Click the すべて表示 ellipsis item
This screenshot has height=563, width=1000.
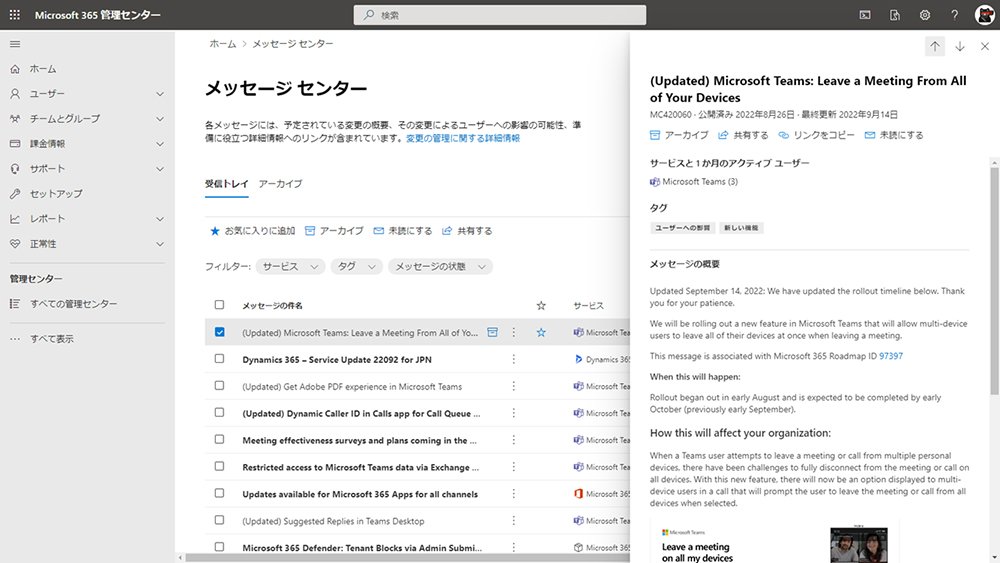(42, 339)
